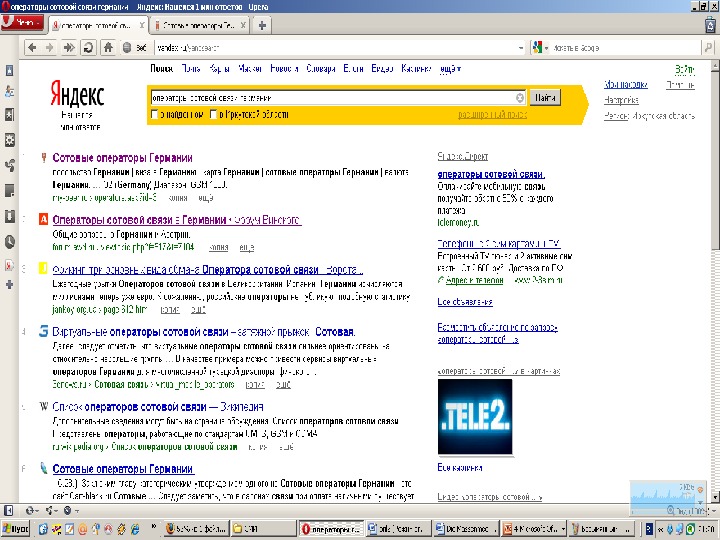Click the magnifier search button in toolbar
This screenshot has height=540, width=720.
708,47
